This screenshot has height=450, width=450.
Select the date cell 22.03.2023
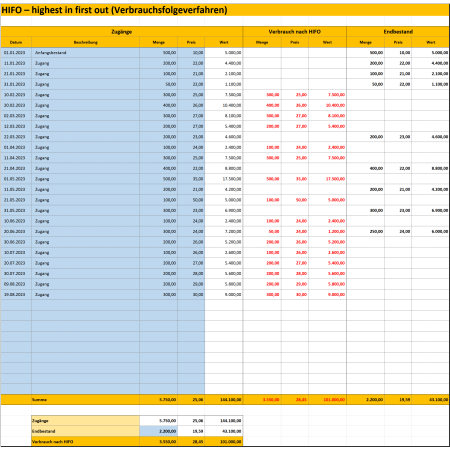click(16, 137)
